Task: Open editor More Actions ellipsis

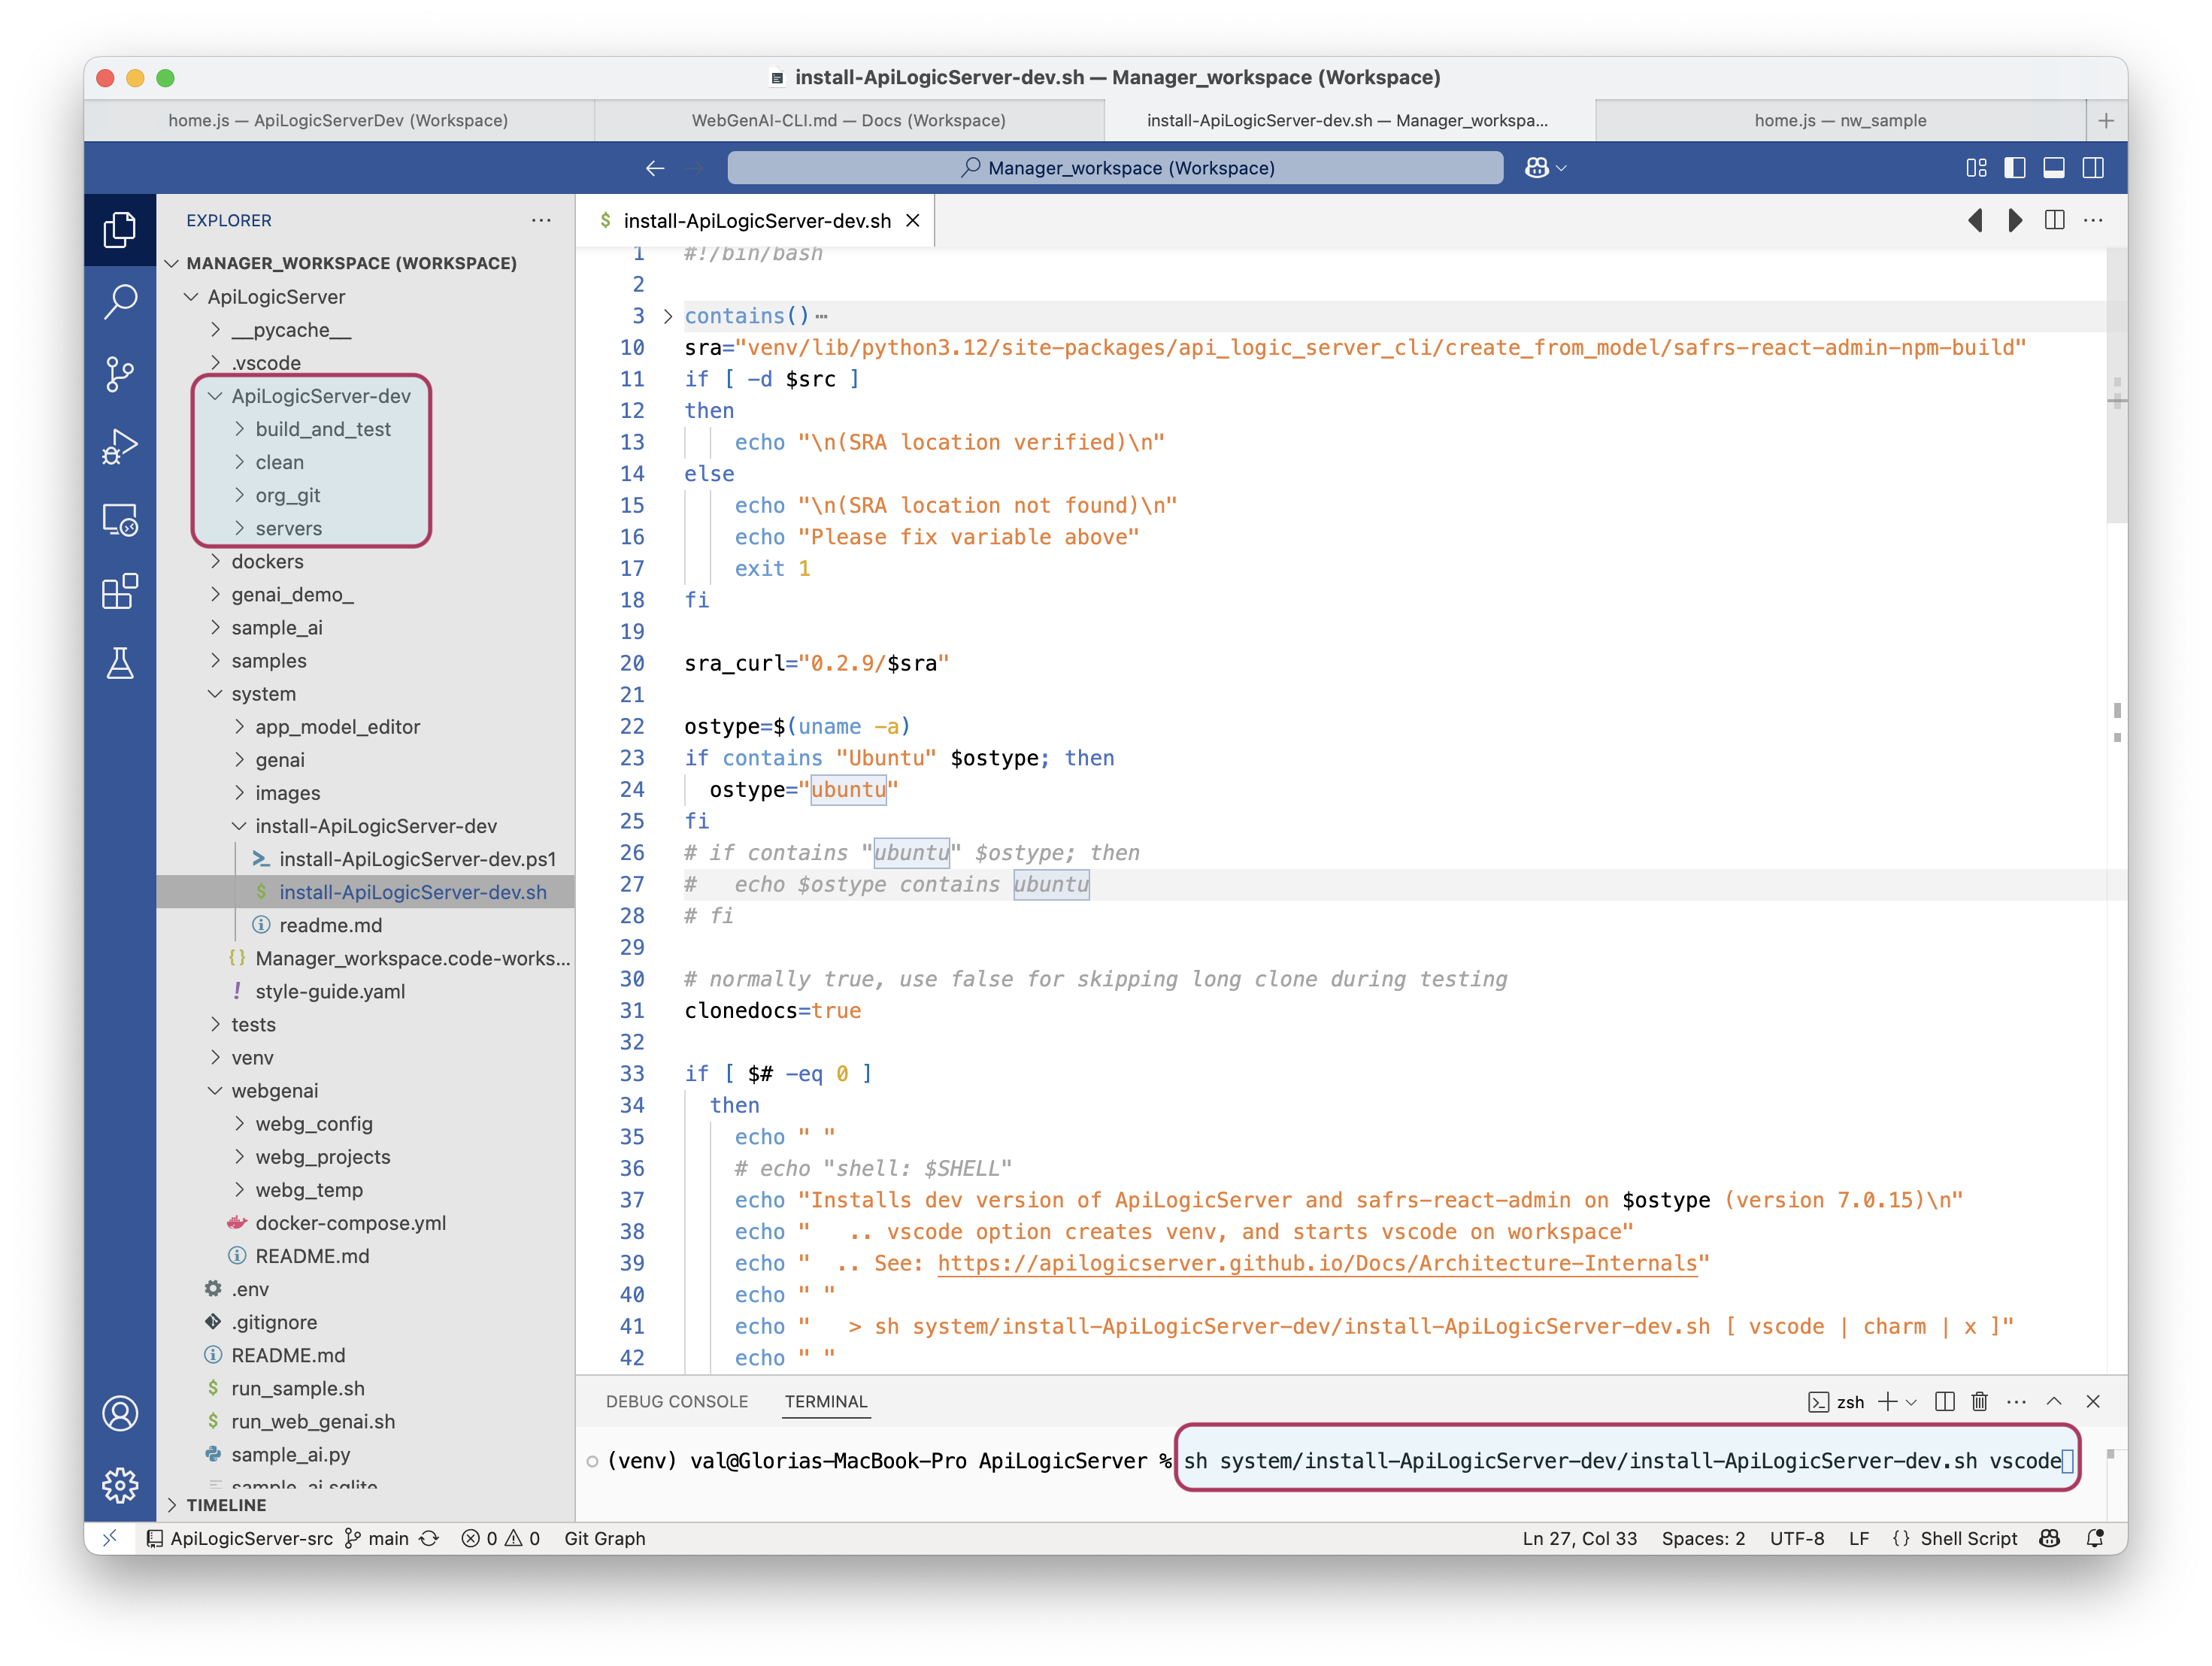Action: [x=2093, y=220]
